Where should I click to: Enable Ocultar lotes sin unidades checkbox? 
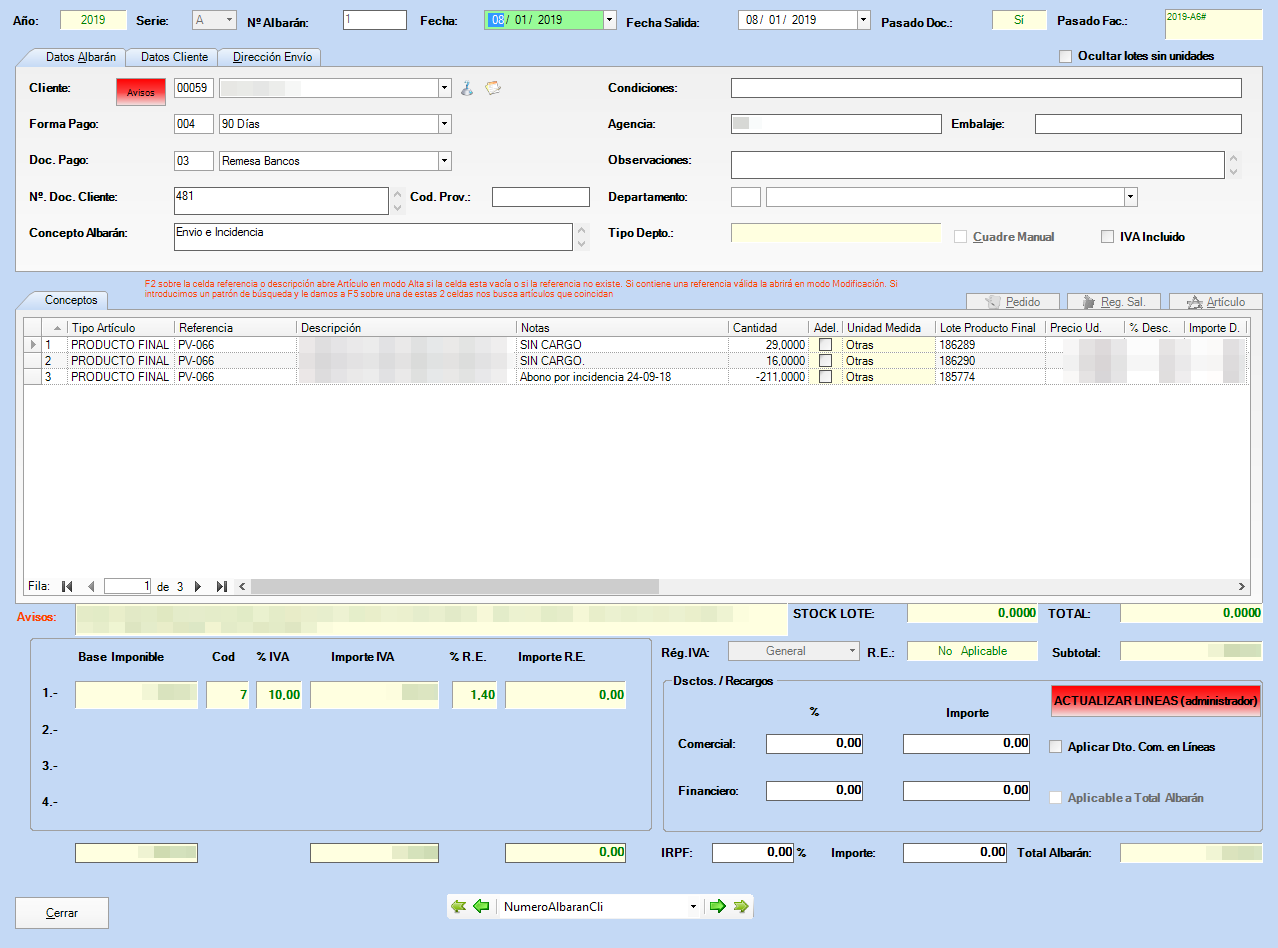coord(1065,56)
